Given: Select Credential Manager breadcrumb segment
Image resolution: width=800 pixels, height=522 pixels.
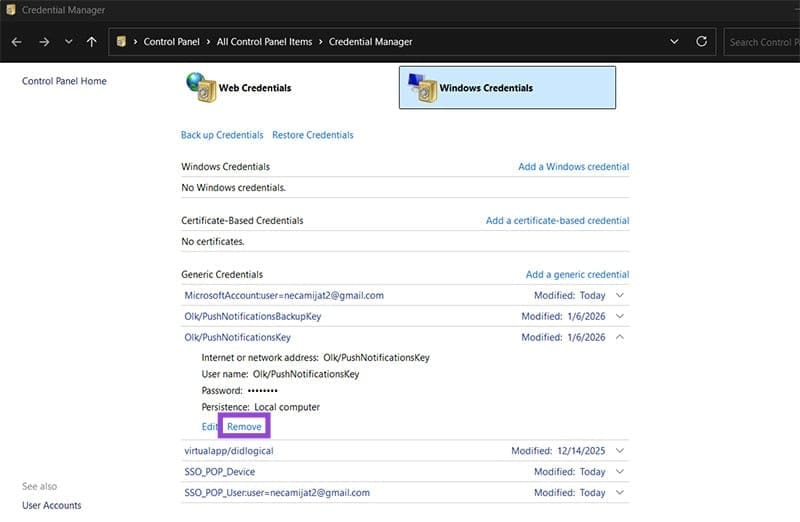Looking at the screenshot, I should (370, 42).
